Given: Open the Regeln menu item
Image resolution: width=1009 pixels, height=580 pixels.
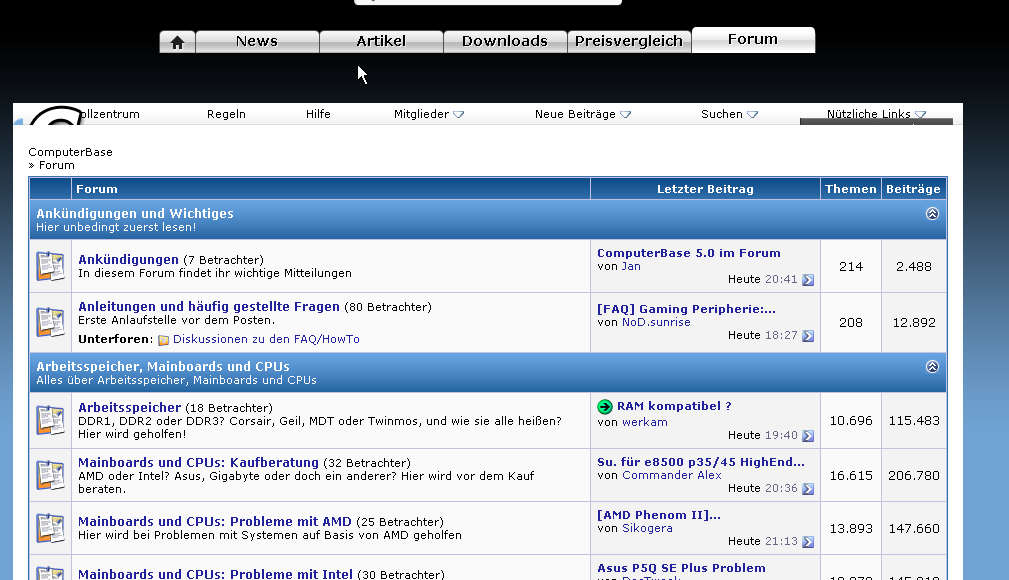Looking at the screenshot, I should click(x=226, y=114).
